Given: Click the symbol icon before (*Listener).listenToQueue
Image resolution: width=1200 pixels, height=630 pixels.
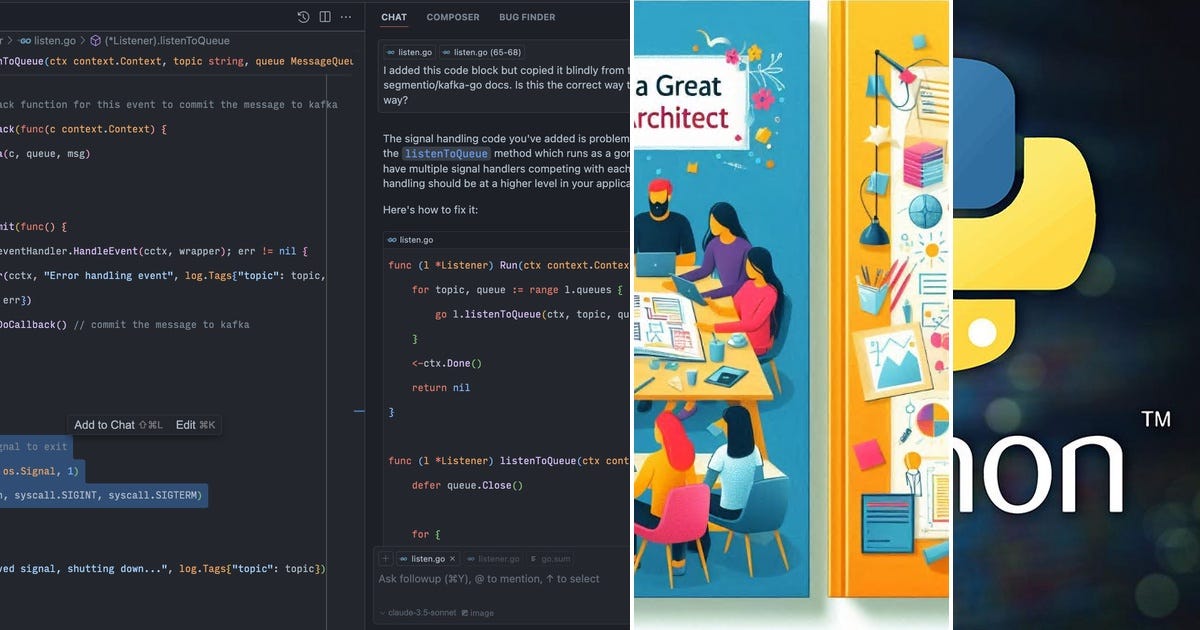Looking at the screenshot, I should [x=95, y=40].
